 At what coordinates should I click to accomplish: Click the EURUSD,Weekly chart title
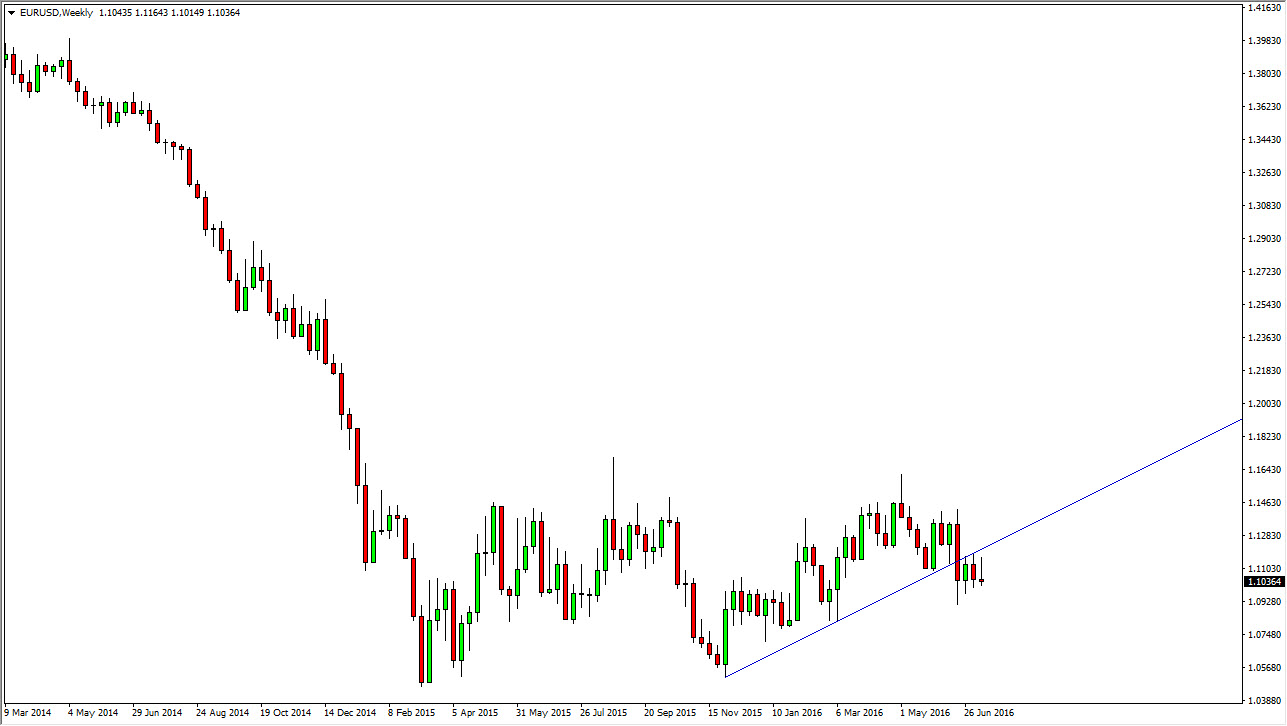pos(56,12)
